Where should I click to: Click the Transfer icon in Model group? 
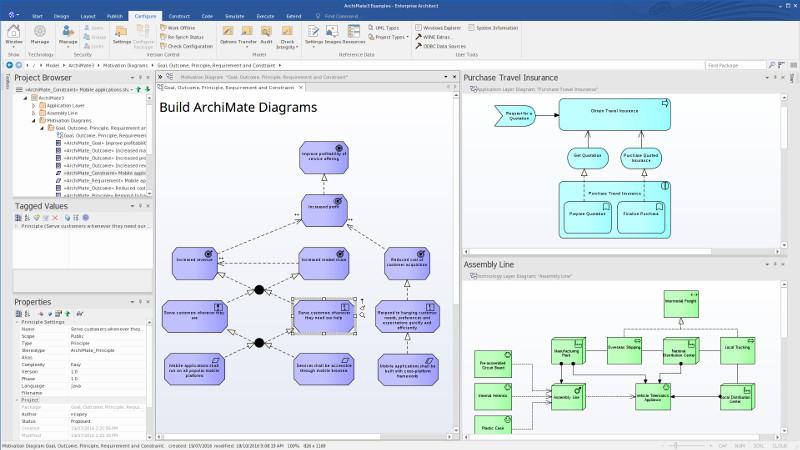click(x=247, y=34)
